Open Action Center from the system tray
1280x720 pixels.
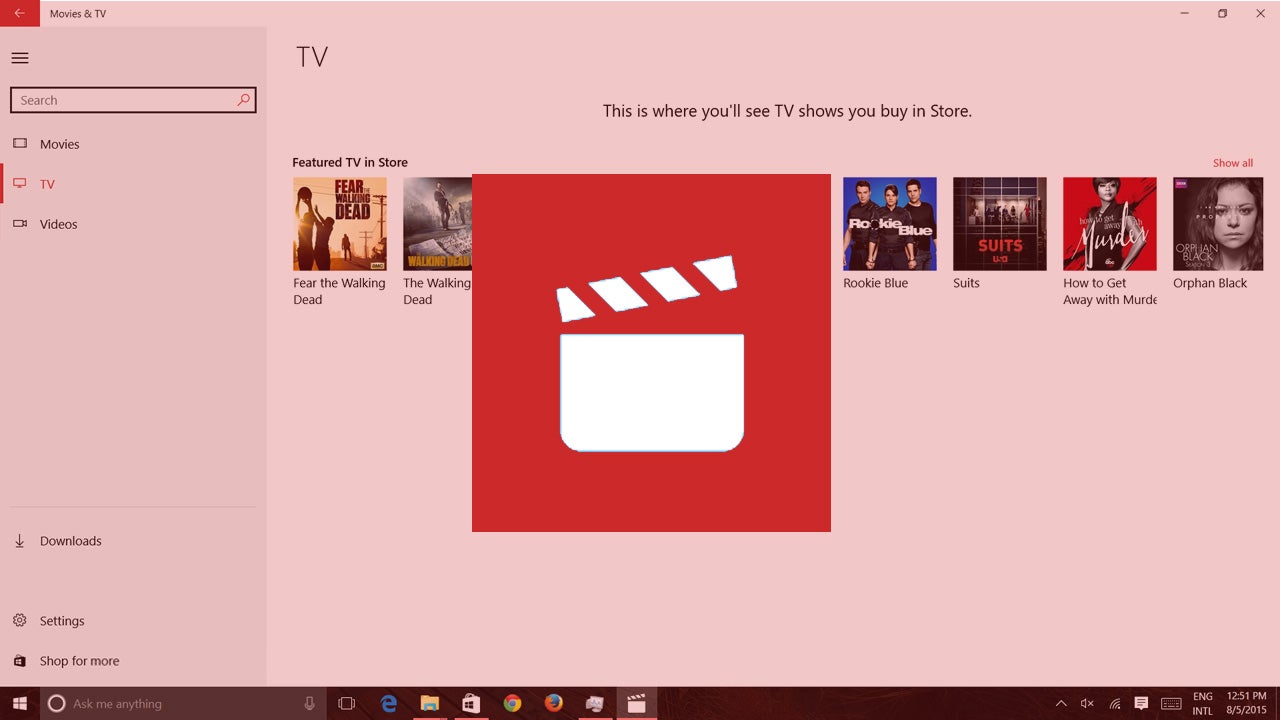click(x=1141, y=704)
